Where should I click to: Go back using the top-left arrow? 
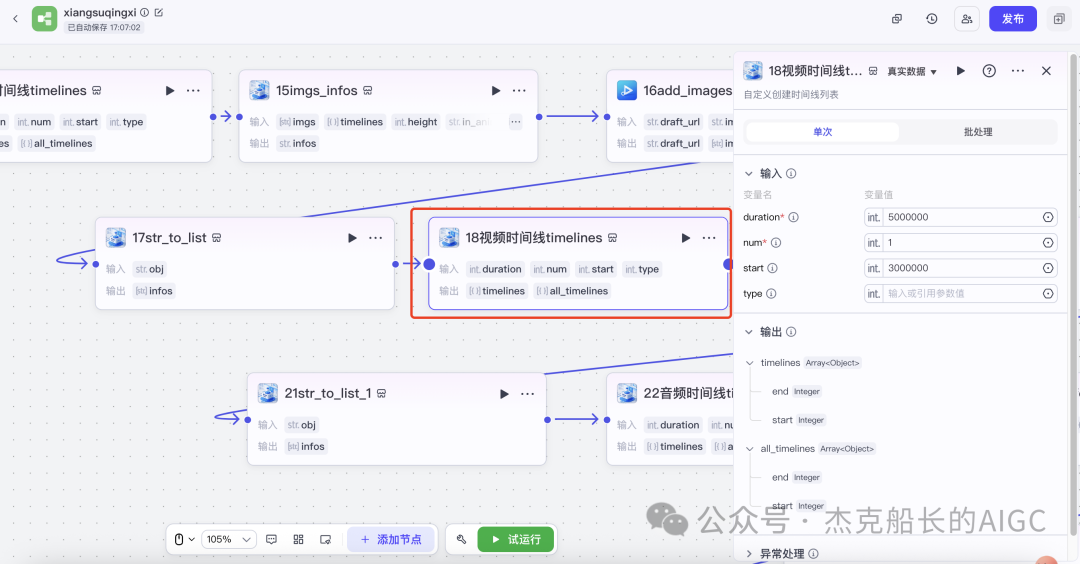15,19
